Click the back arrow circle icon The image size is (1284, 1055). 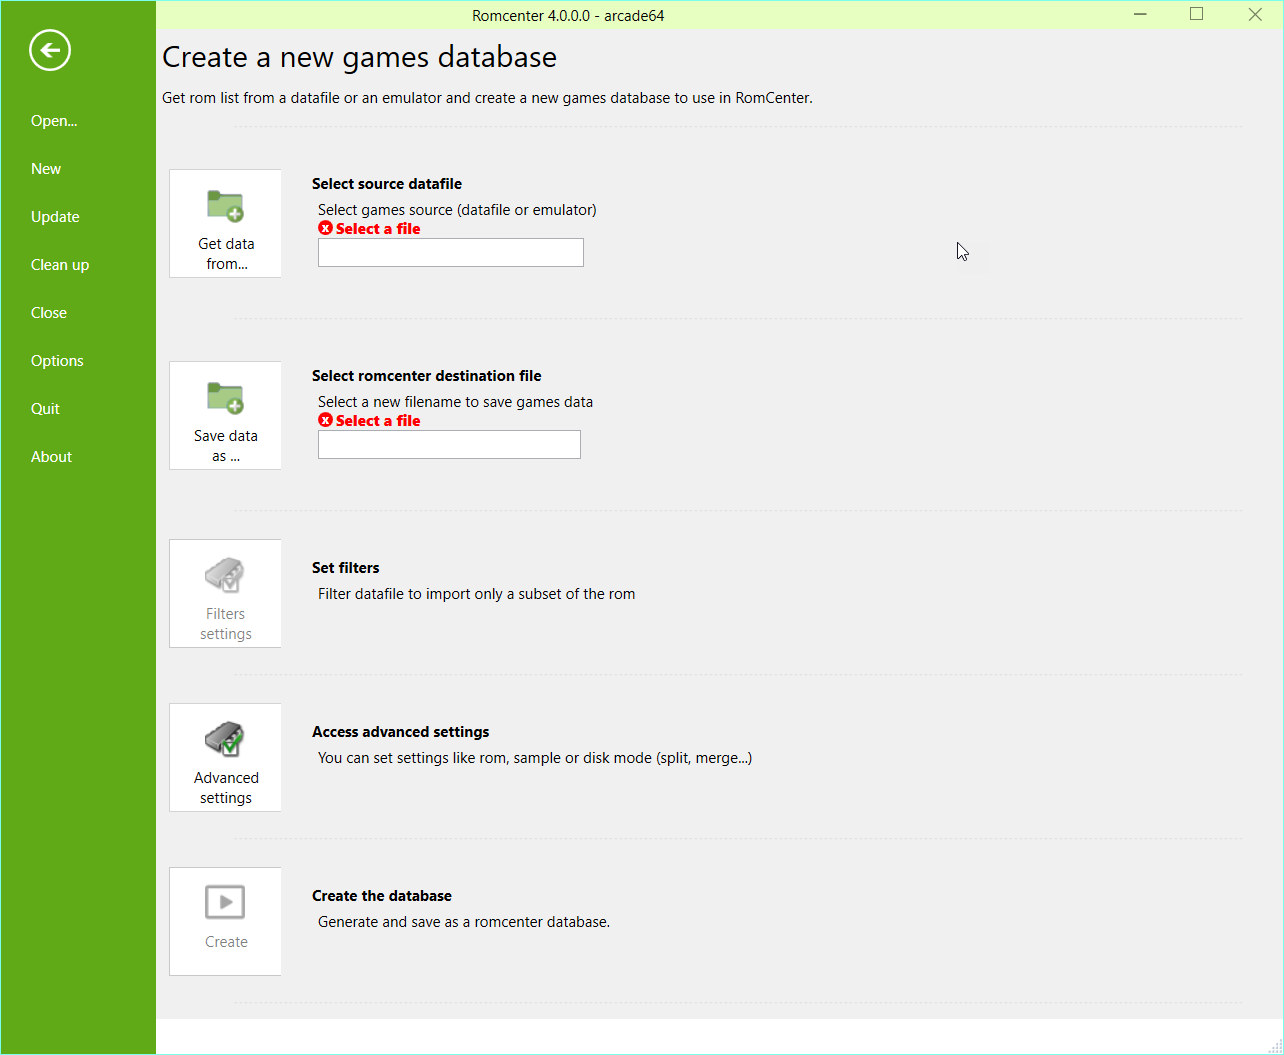pos(50,50)
